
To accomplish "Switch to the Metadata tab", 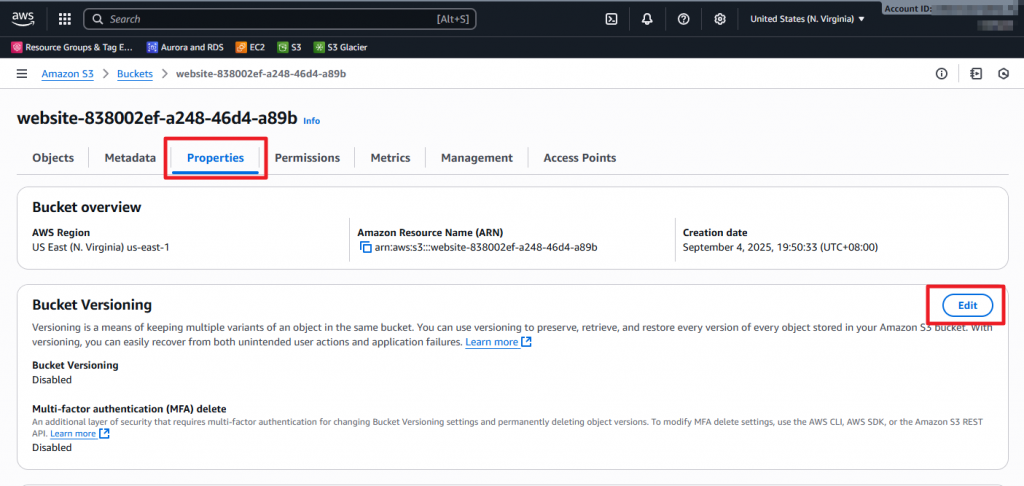I will point(130,157).
